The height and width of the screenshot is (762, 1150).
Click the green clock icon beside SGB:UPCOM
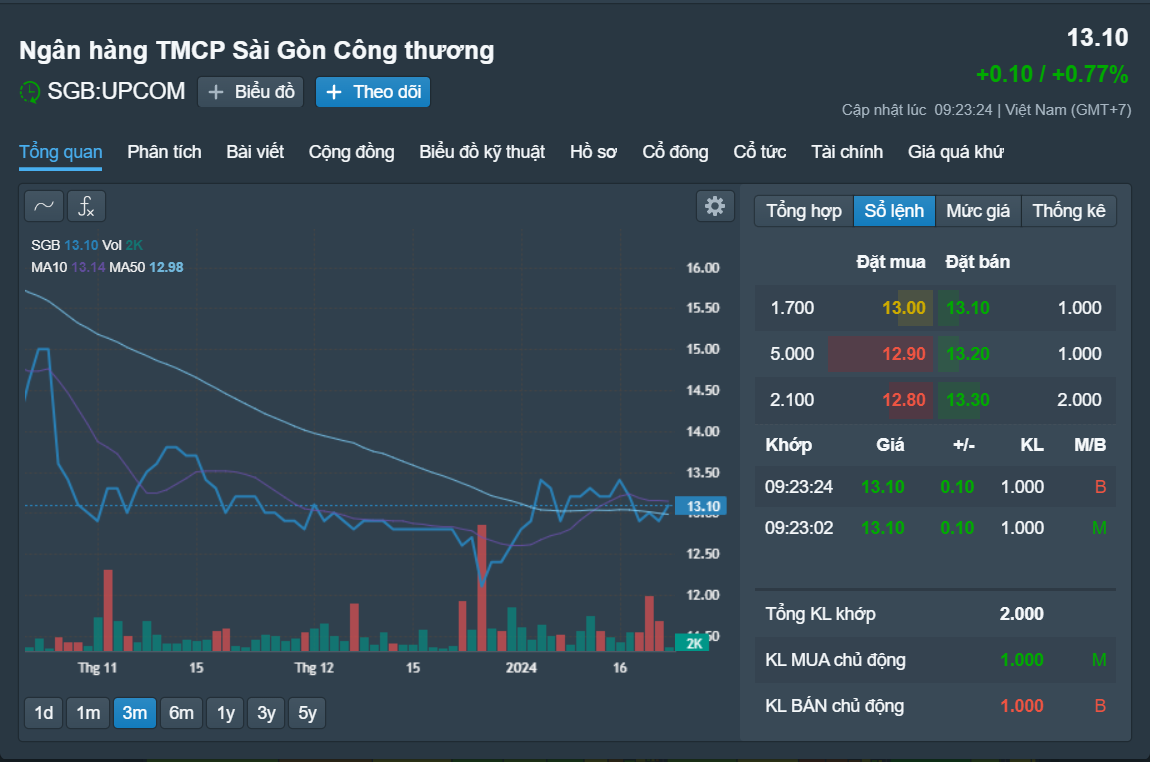[29, 92]
